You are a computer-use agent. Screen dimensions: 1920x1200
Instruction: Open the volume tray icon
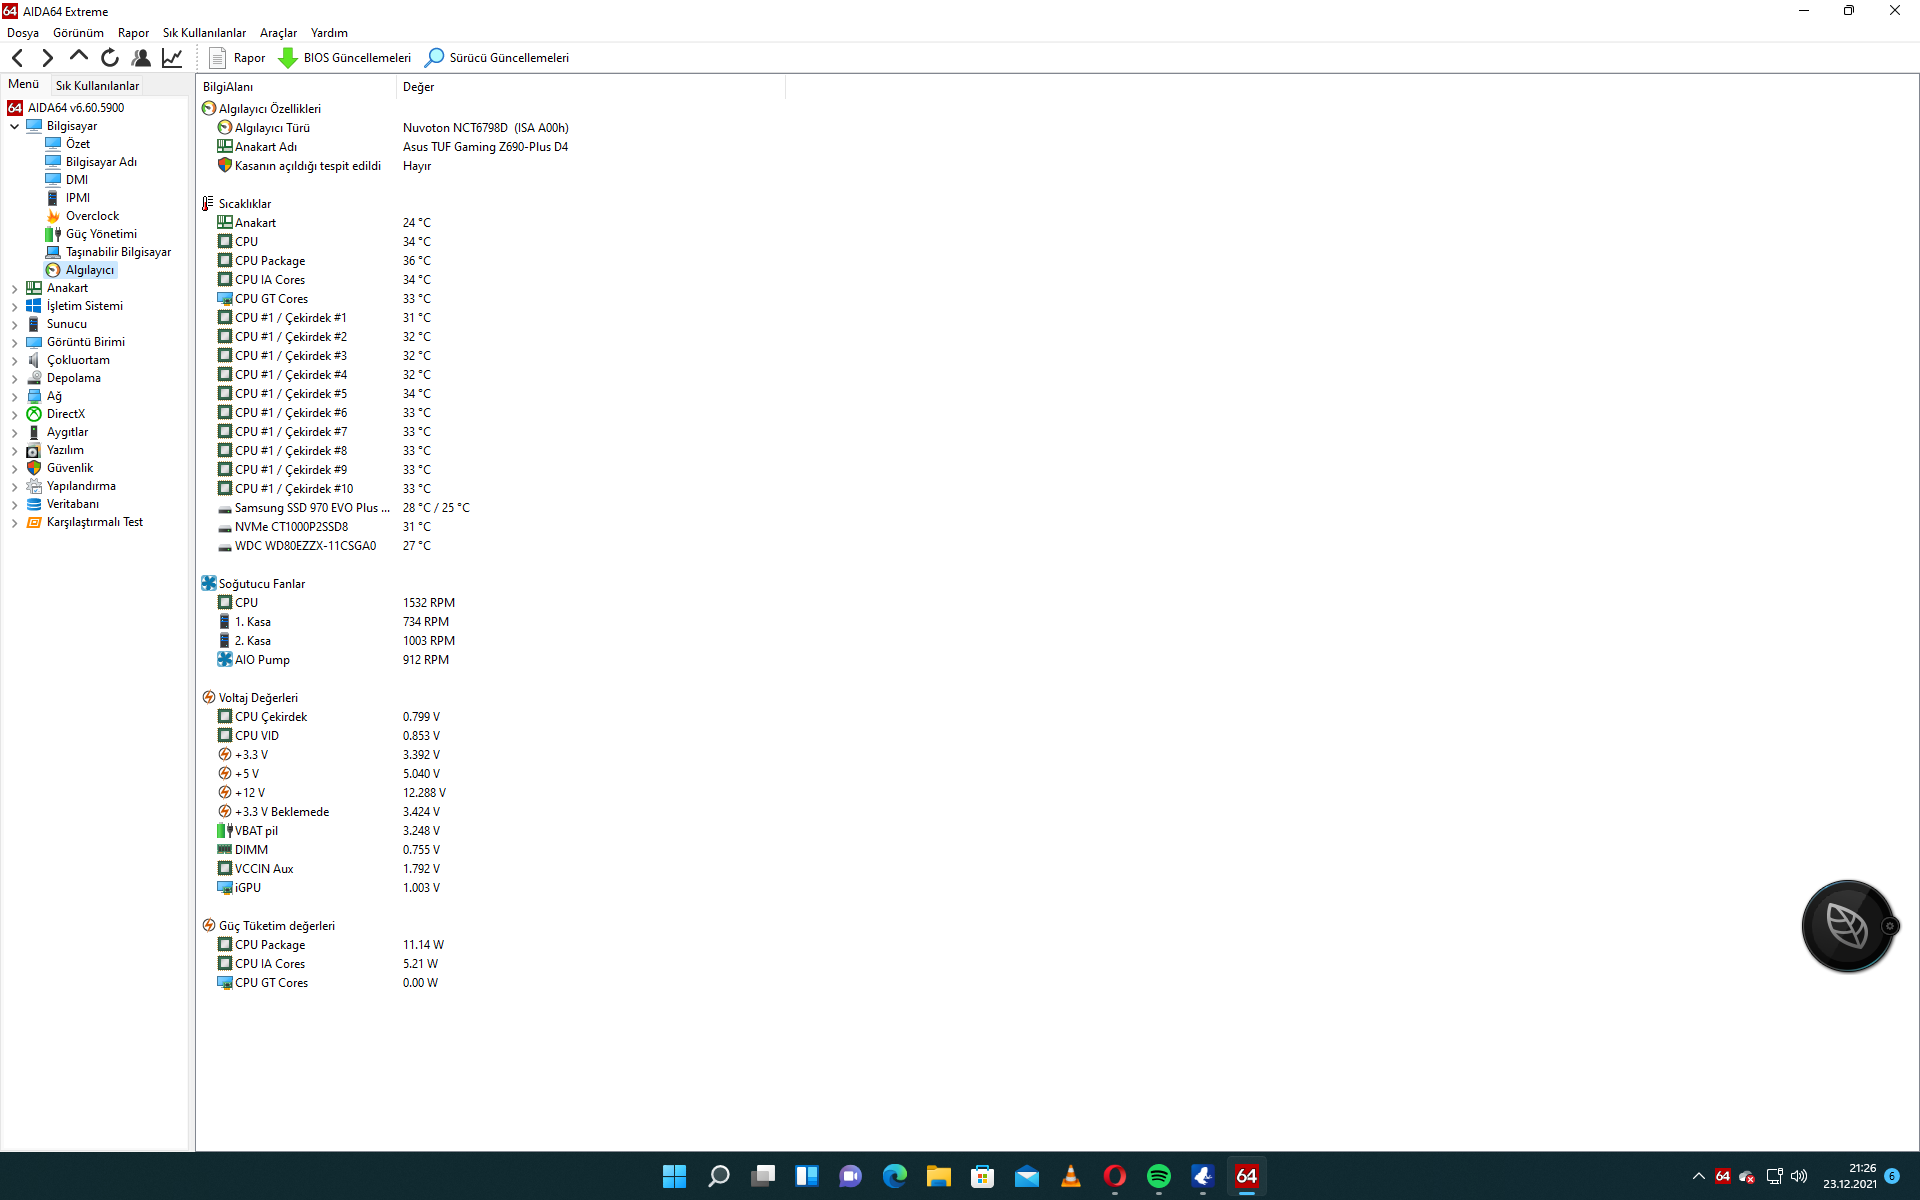[1799, 1176]
